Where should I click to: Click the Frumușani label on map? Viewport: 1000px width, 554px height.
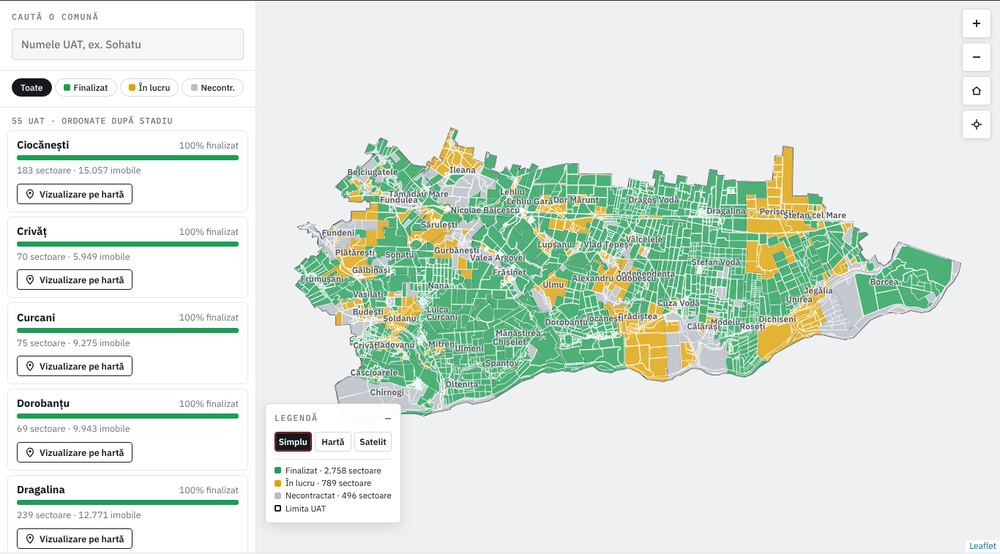322,279
